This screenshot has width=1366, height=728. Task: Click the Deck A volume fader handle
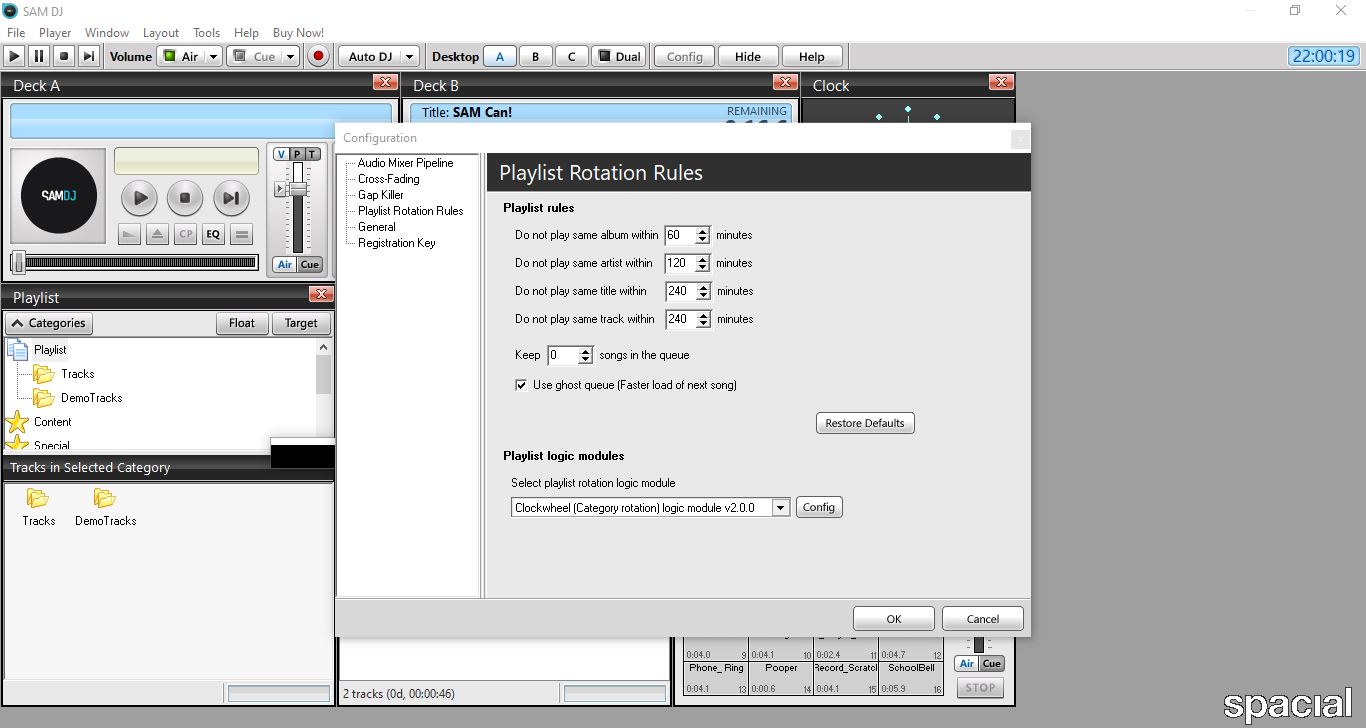[x=297, y=188]
